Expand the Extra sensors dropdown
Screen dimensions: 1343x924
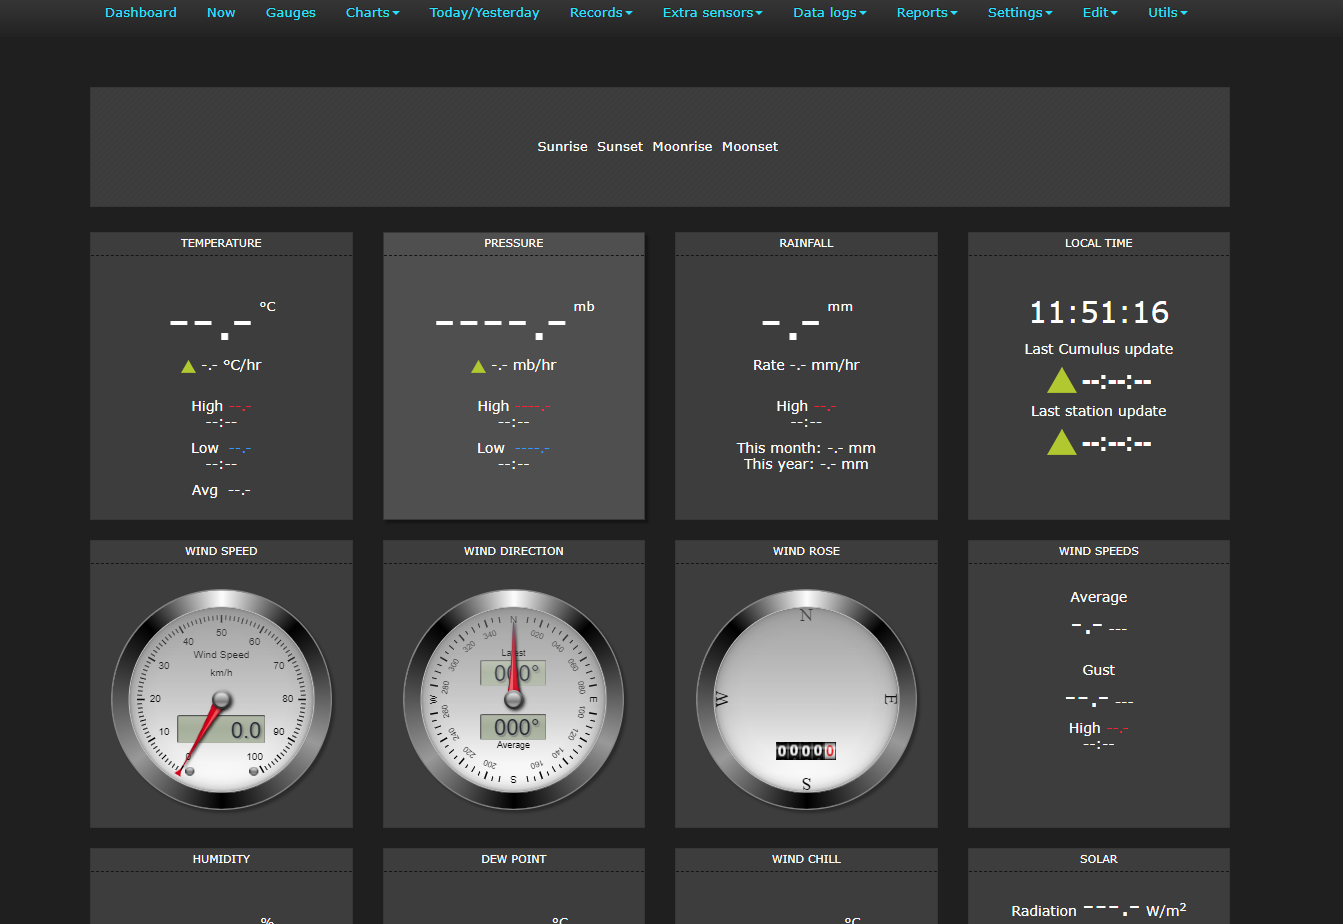(x=712, y=13)
